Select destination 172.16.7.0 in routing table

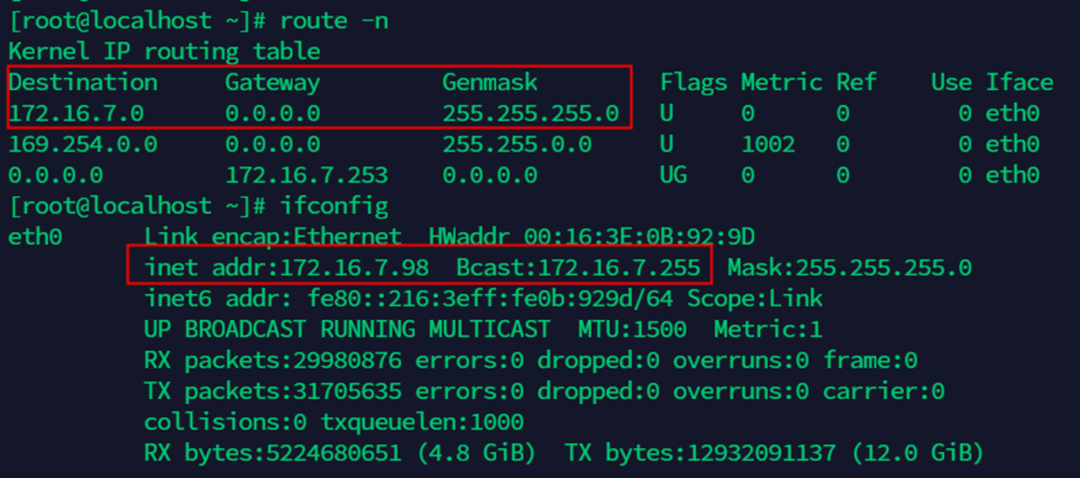[76, 114]
